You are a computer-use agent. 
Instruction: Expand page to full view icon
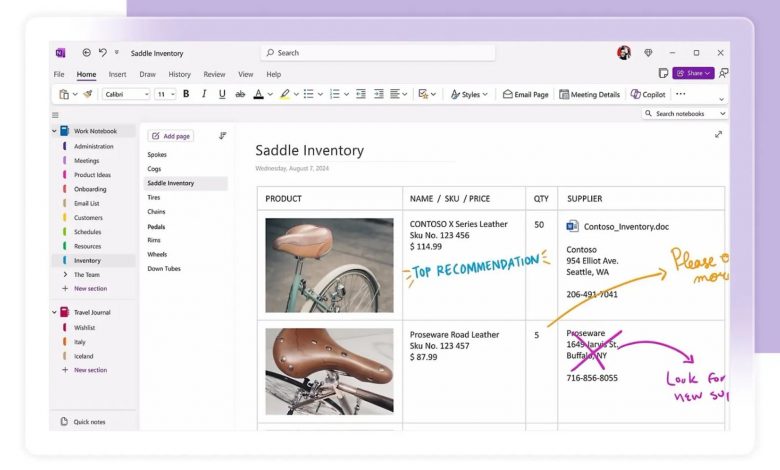click(718, 135)
